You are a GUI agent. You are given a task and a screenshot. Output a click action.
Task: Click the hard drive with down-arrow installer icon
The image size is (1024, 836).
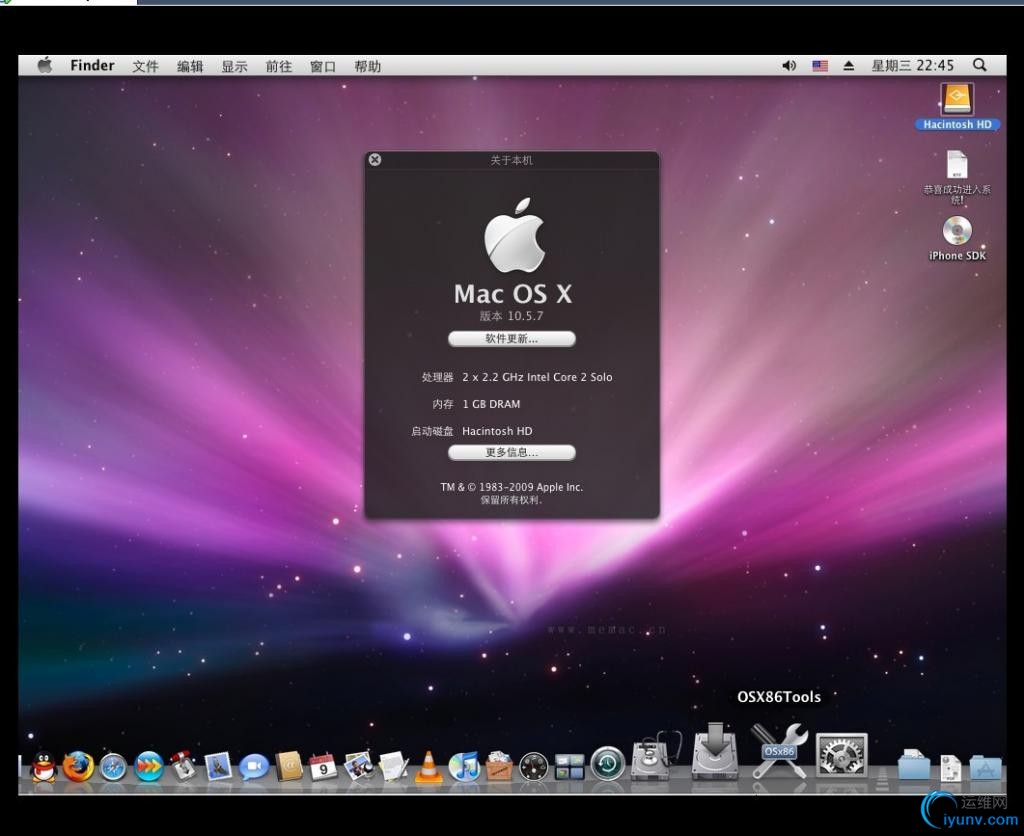click(x=715, y=751)
